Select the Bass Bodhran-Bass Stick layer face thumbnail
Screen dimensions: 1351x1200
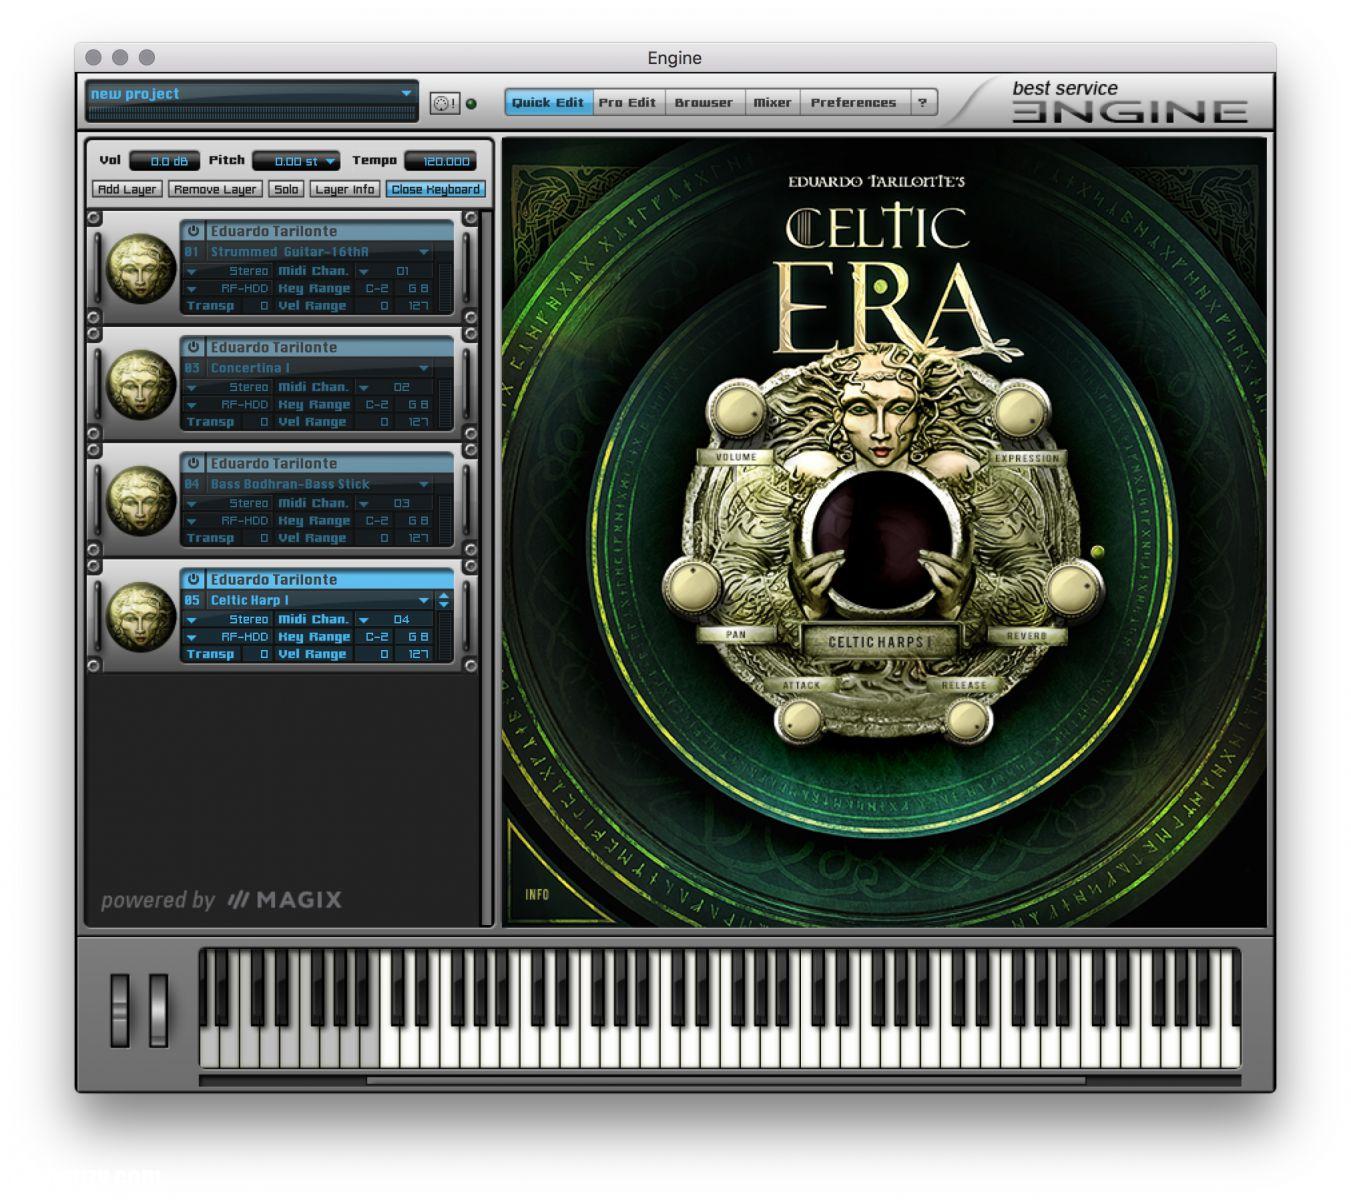point(140,500)
